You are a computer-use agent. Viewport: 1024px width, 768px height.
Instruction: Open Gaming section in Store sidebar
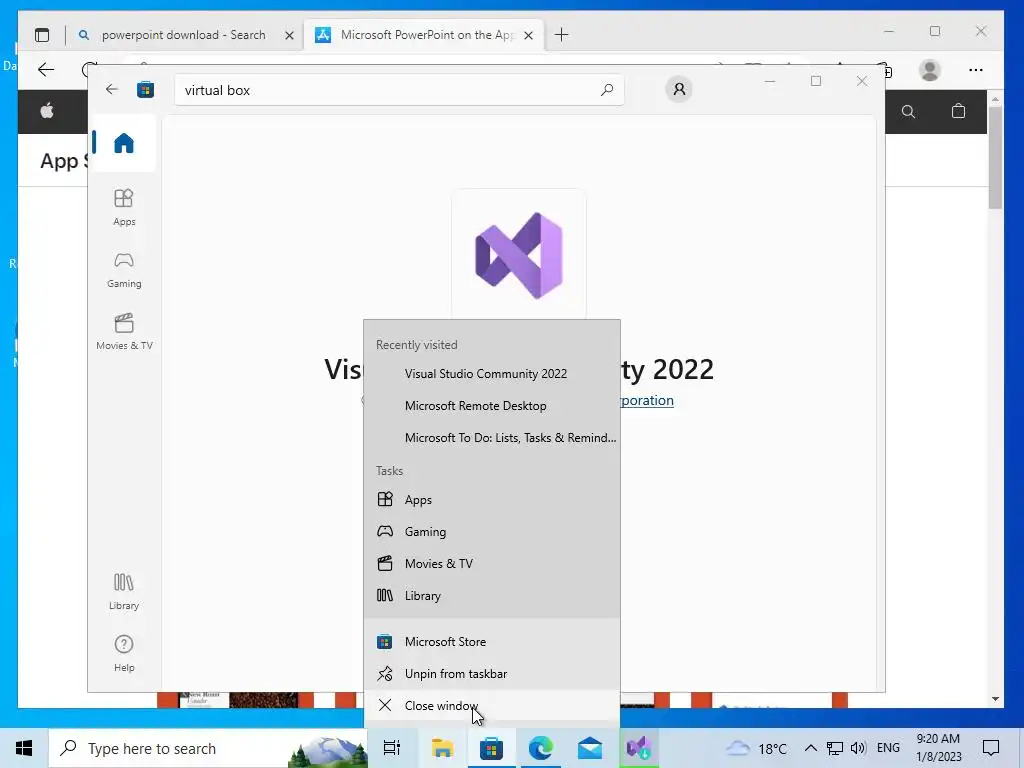tap(123, 270)
